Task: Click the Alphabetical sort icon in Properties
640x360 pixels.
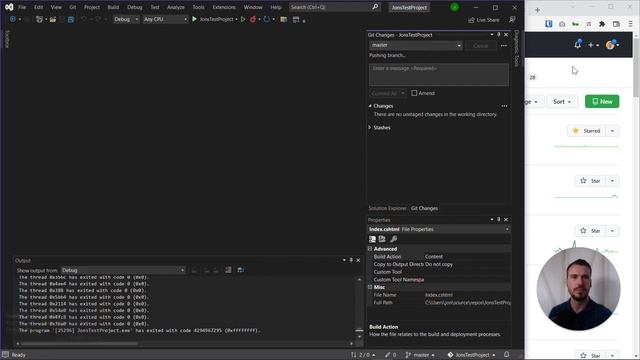Action: pyautogui.click(x=382, y=239)
